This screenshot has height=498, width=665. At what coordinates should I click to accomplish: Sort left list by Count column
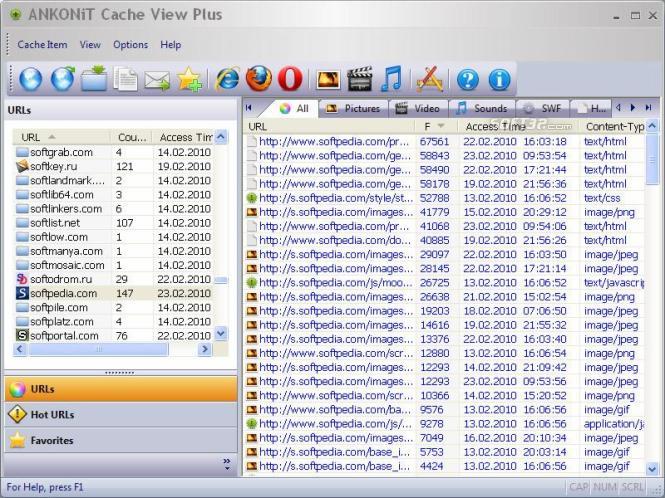[x=132, y=137]
